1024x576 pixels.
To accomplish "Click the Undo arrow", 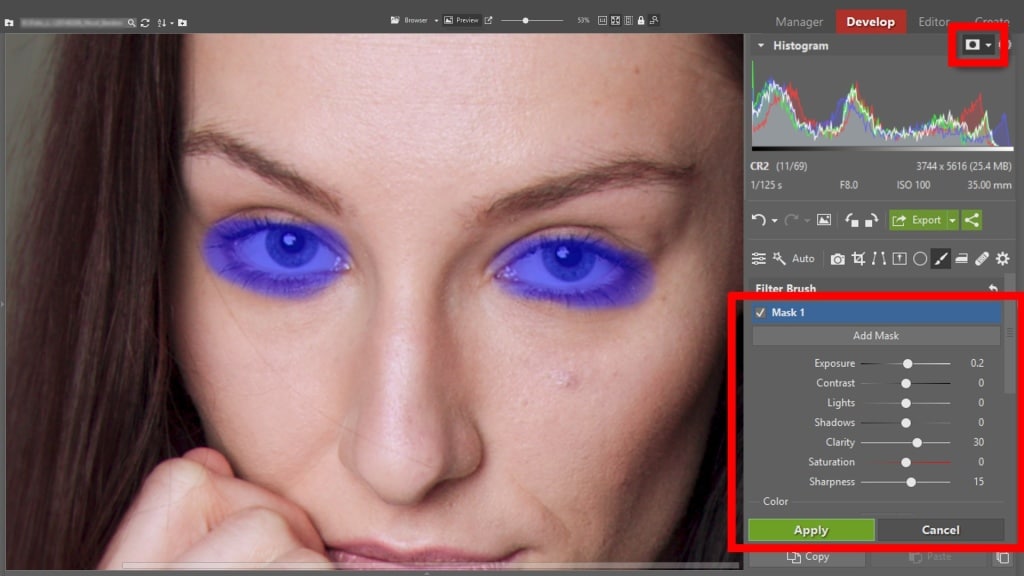I will pos(757,220).
